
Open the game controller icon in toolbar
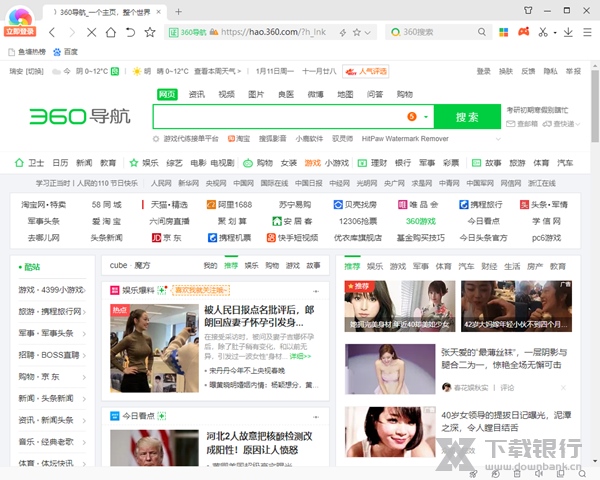tap(522, 32)
